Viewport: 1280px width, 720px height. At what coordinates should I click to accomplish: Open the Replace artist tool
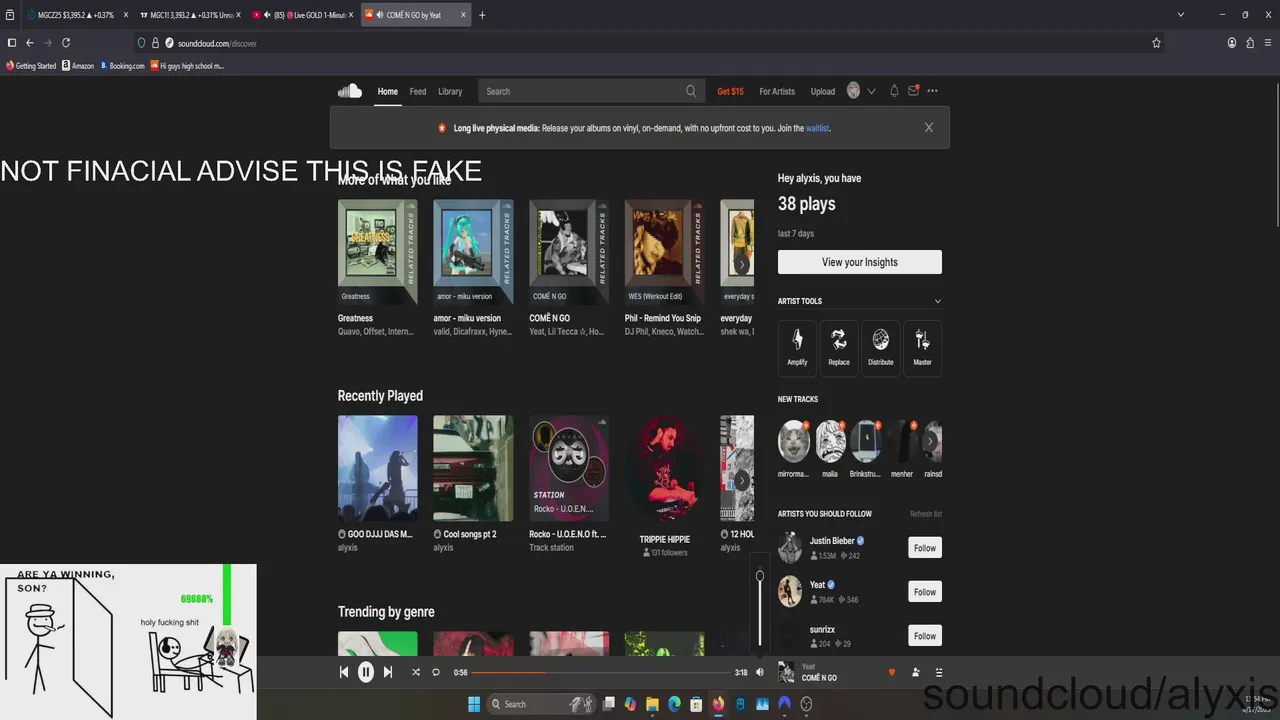coord(839,348)
